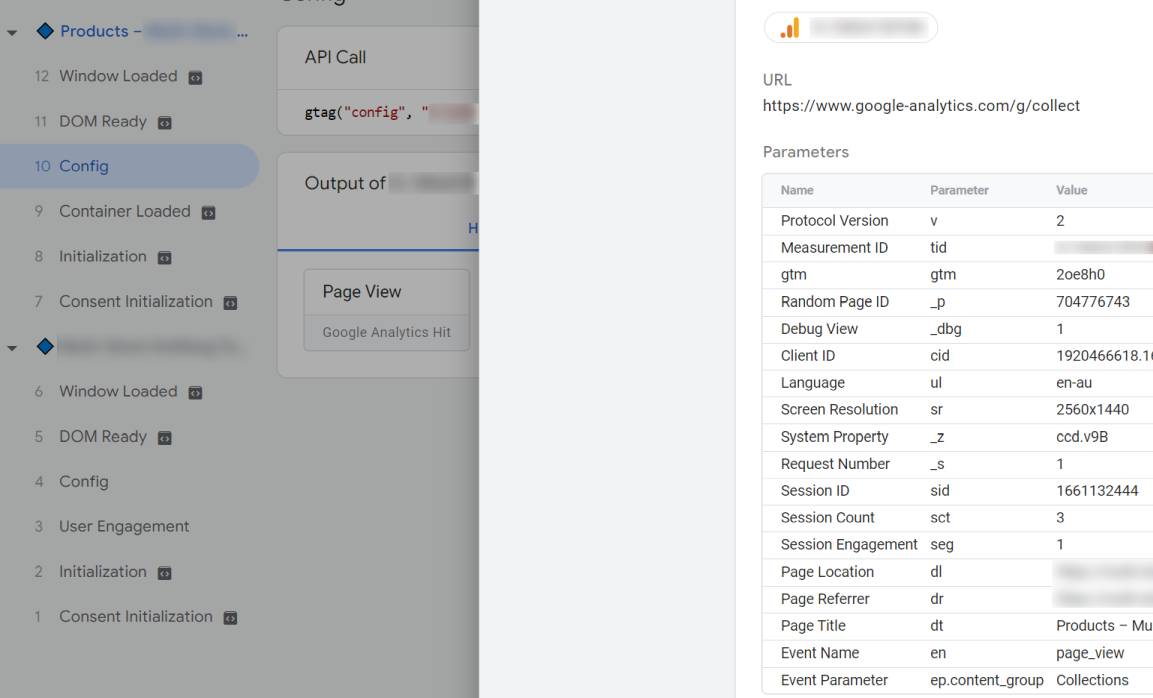Select event 9 Container Loaded
The width and height of the screenshot is (1153, 698).
click(124, 212)
